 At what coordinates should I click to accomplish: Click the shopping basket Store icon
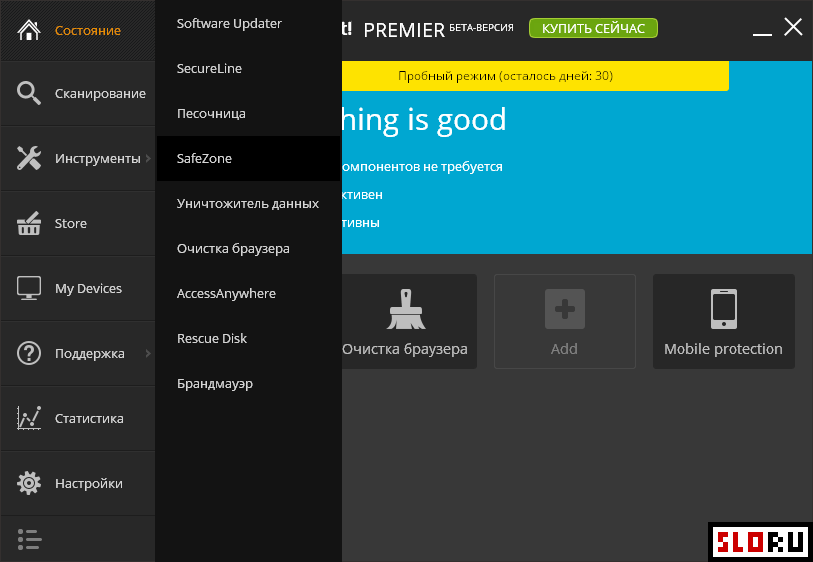[x=29, y=223]
